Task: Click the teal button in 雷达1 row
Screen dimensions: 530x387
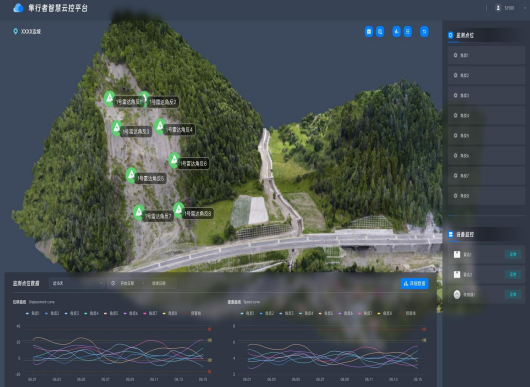Action: 513,255
